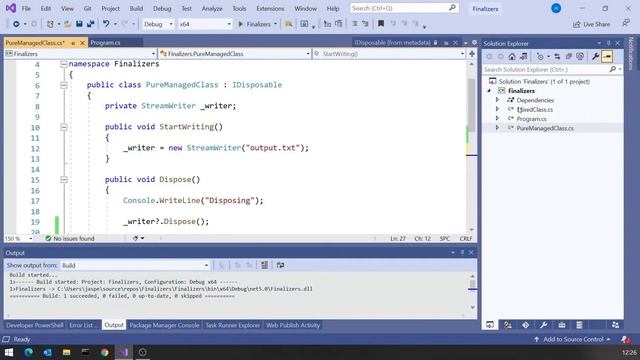This screenshot has width=640, height=360.
Task: Click Pending Changes Filter clock icon
Action: tap(540, 57)
